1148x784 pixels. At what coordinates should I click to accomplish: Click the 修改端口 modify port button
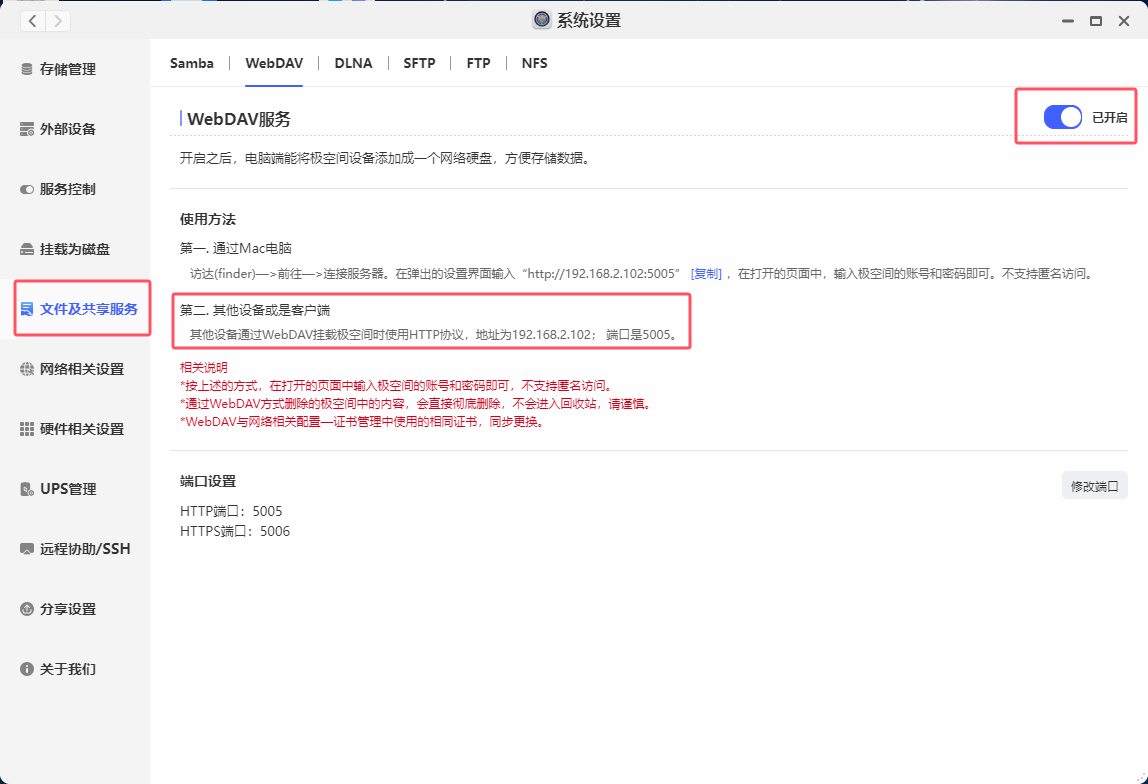[x=1094, y=486]
